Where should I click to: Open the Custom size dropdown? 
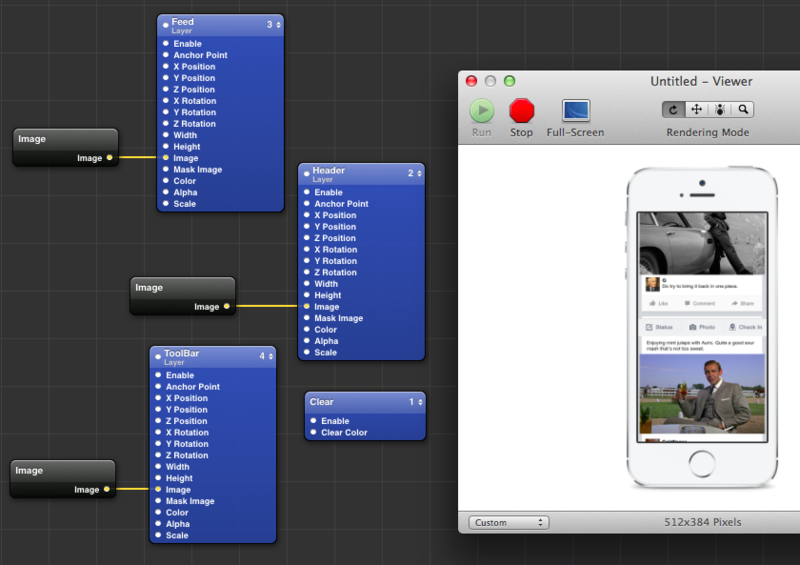509,523
